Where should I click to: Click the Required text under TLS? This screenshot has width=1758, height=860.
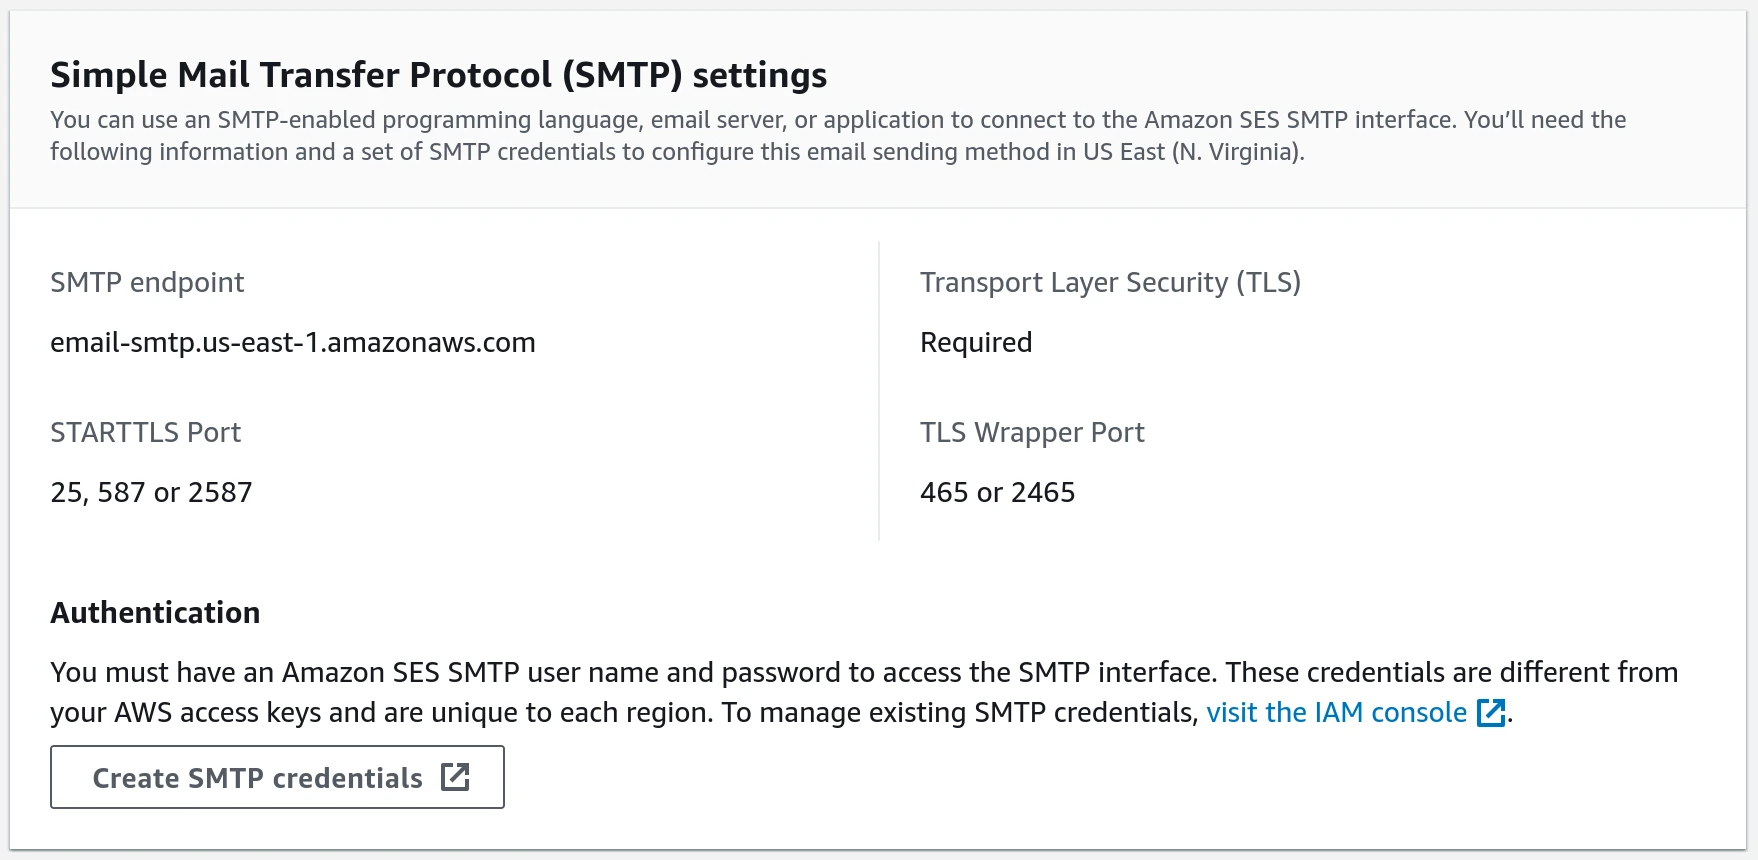pyautogui.click(x=976, y=342)
